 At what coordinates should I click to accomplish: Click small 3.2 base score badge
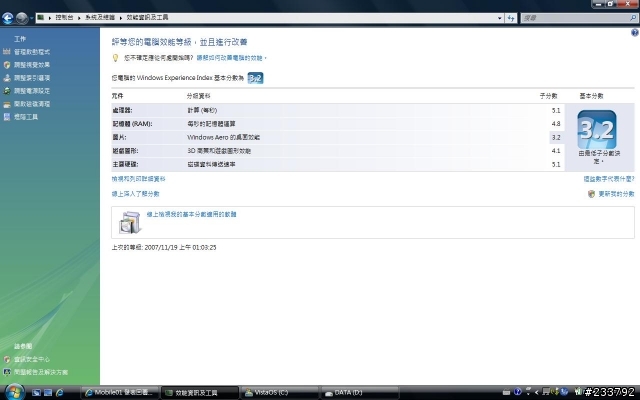256,78
